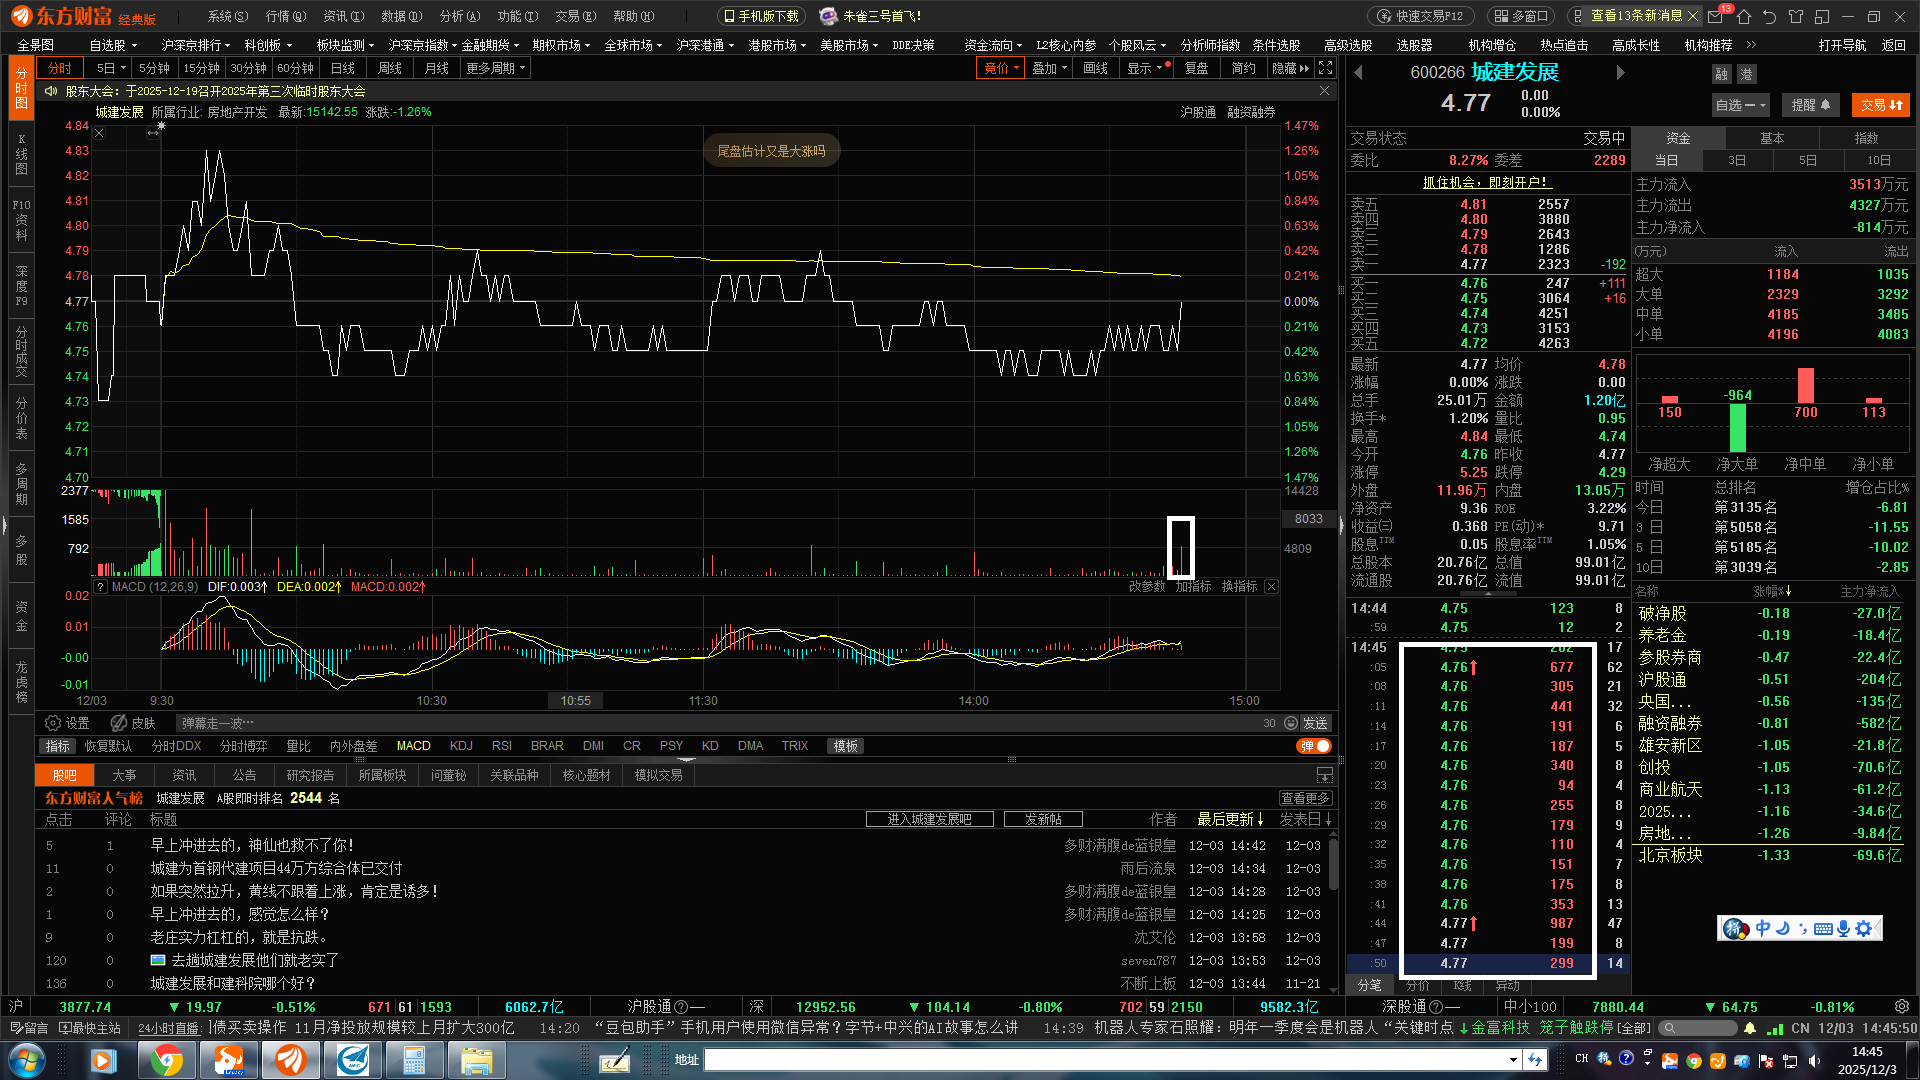
Task: Click the 发新帖 button
Action: (x=1043, y=819)
